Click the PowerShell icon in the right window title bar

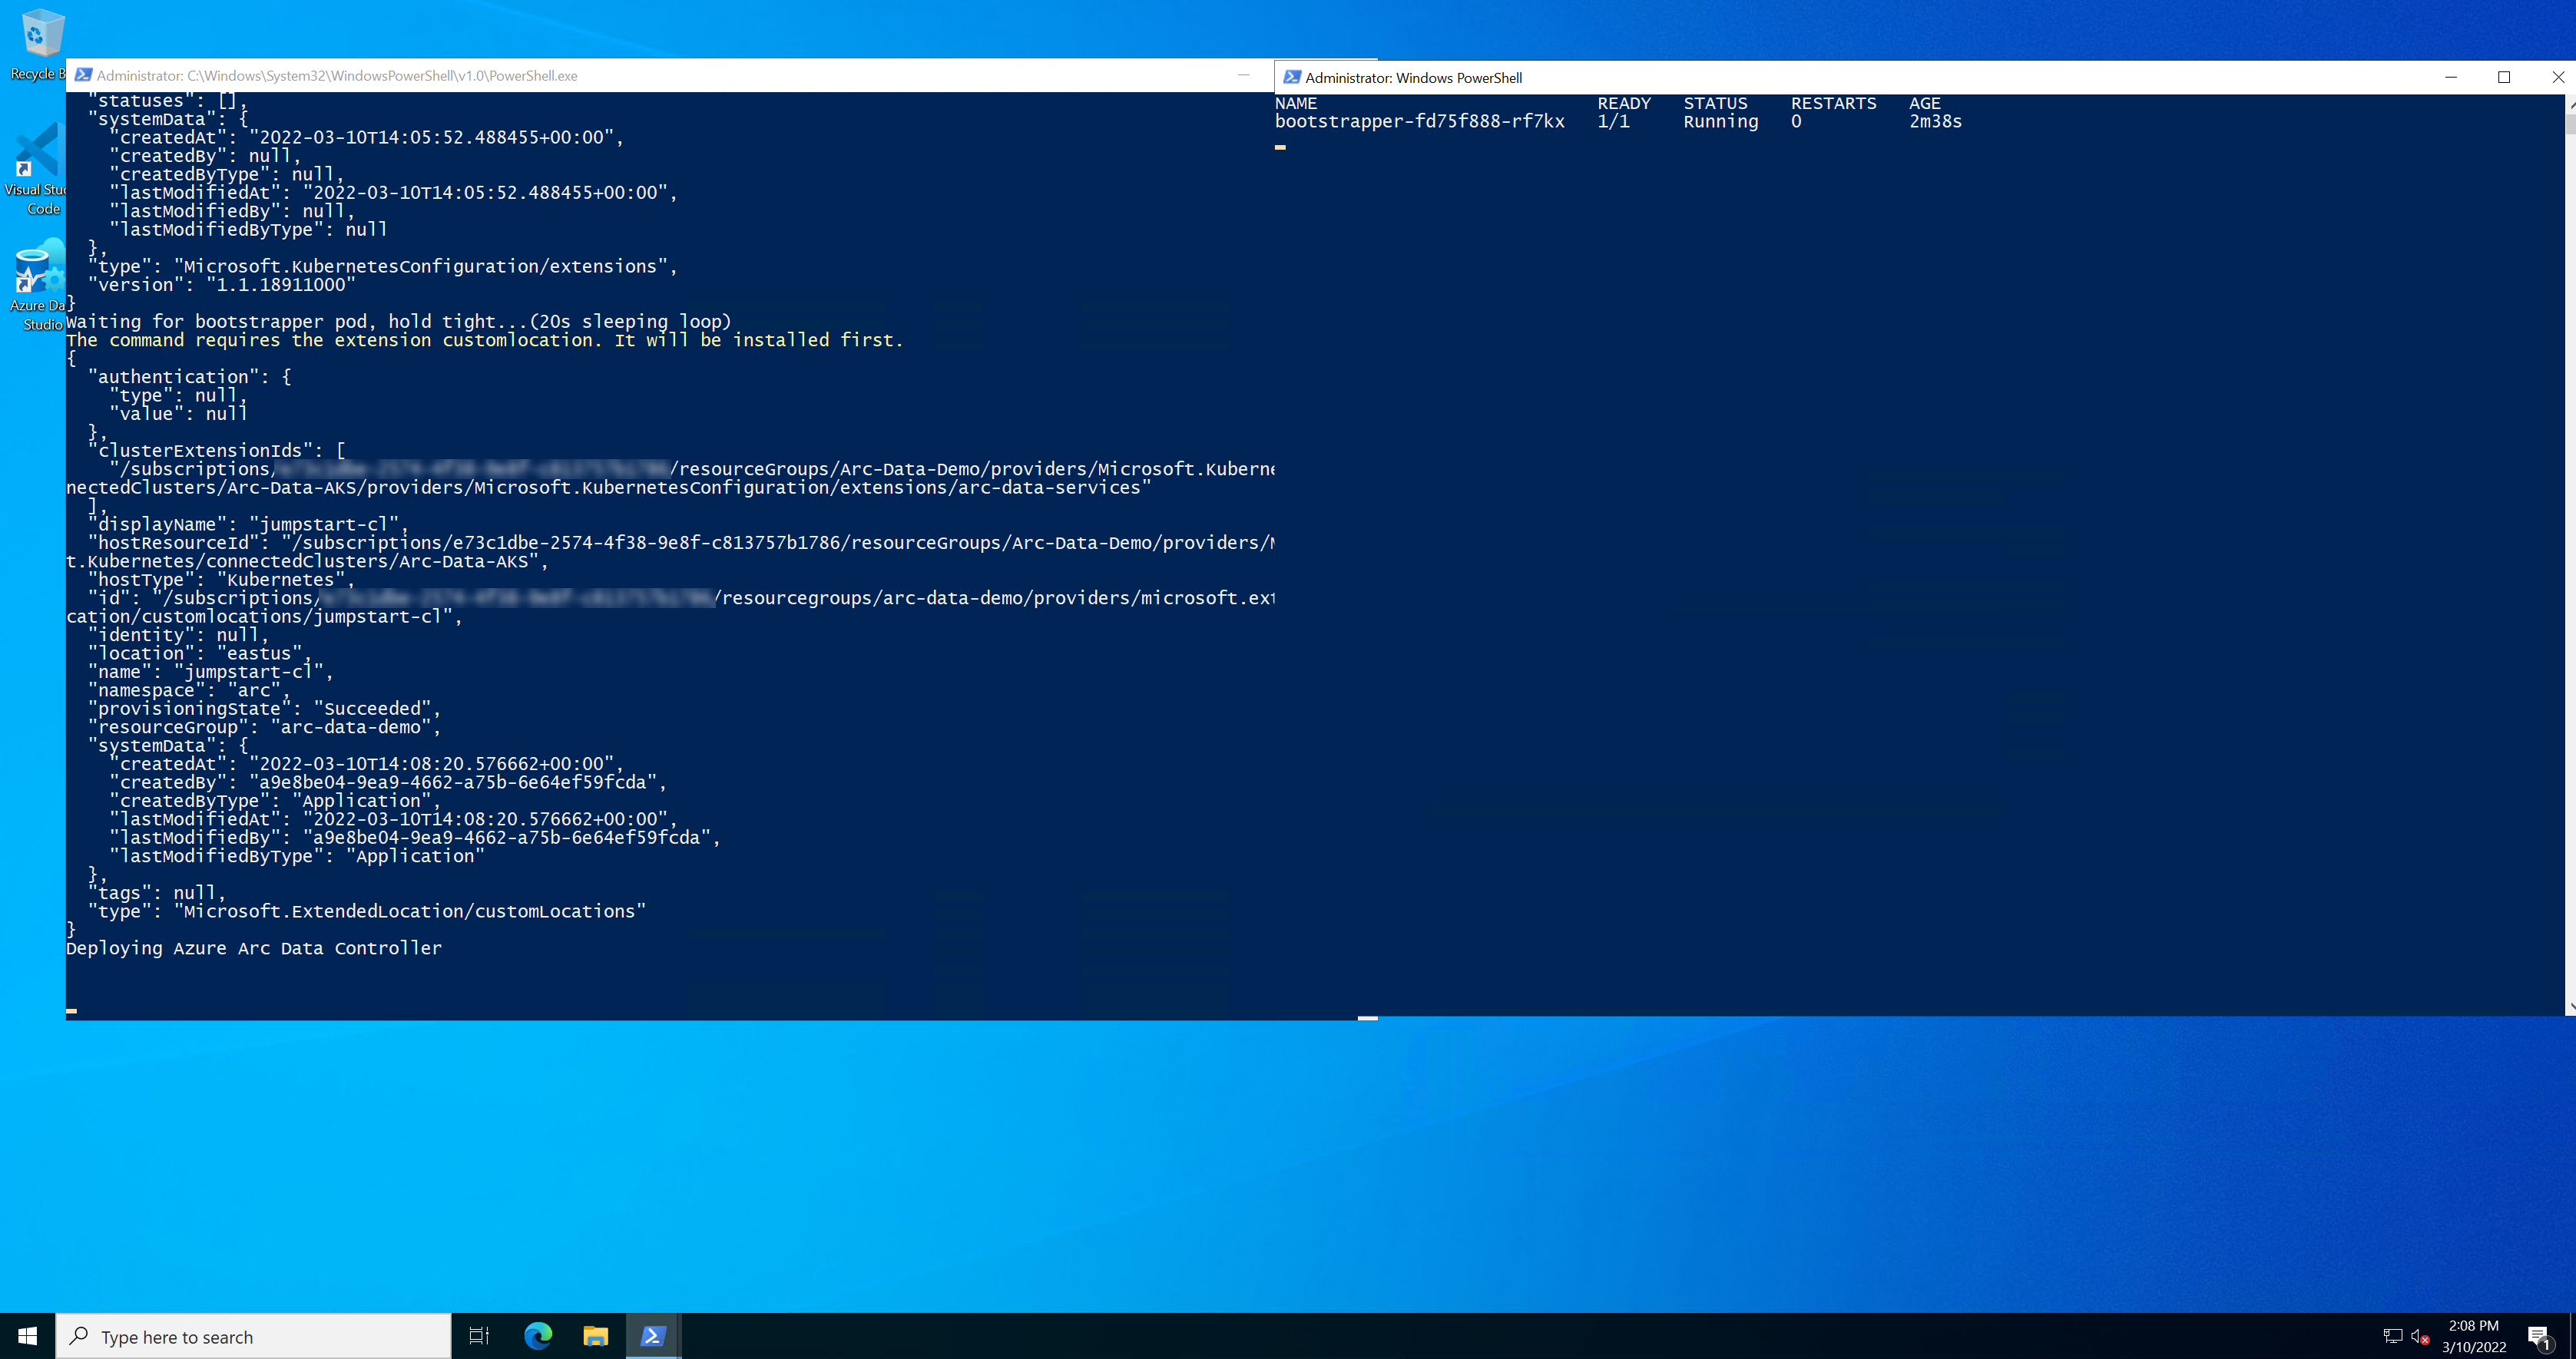[1291, 77]
